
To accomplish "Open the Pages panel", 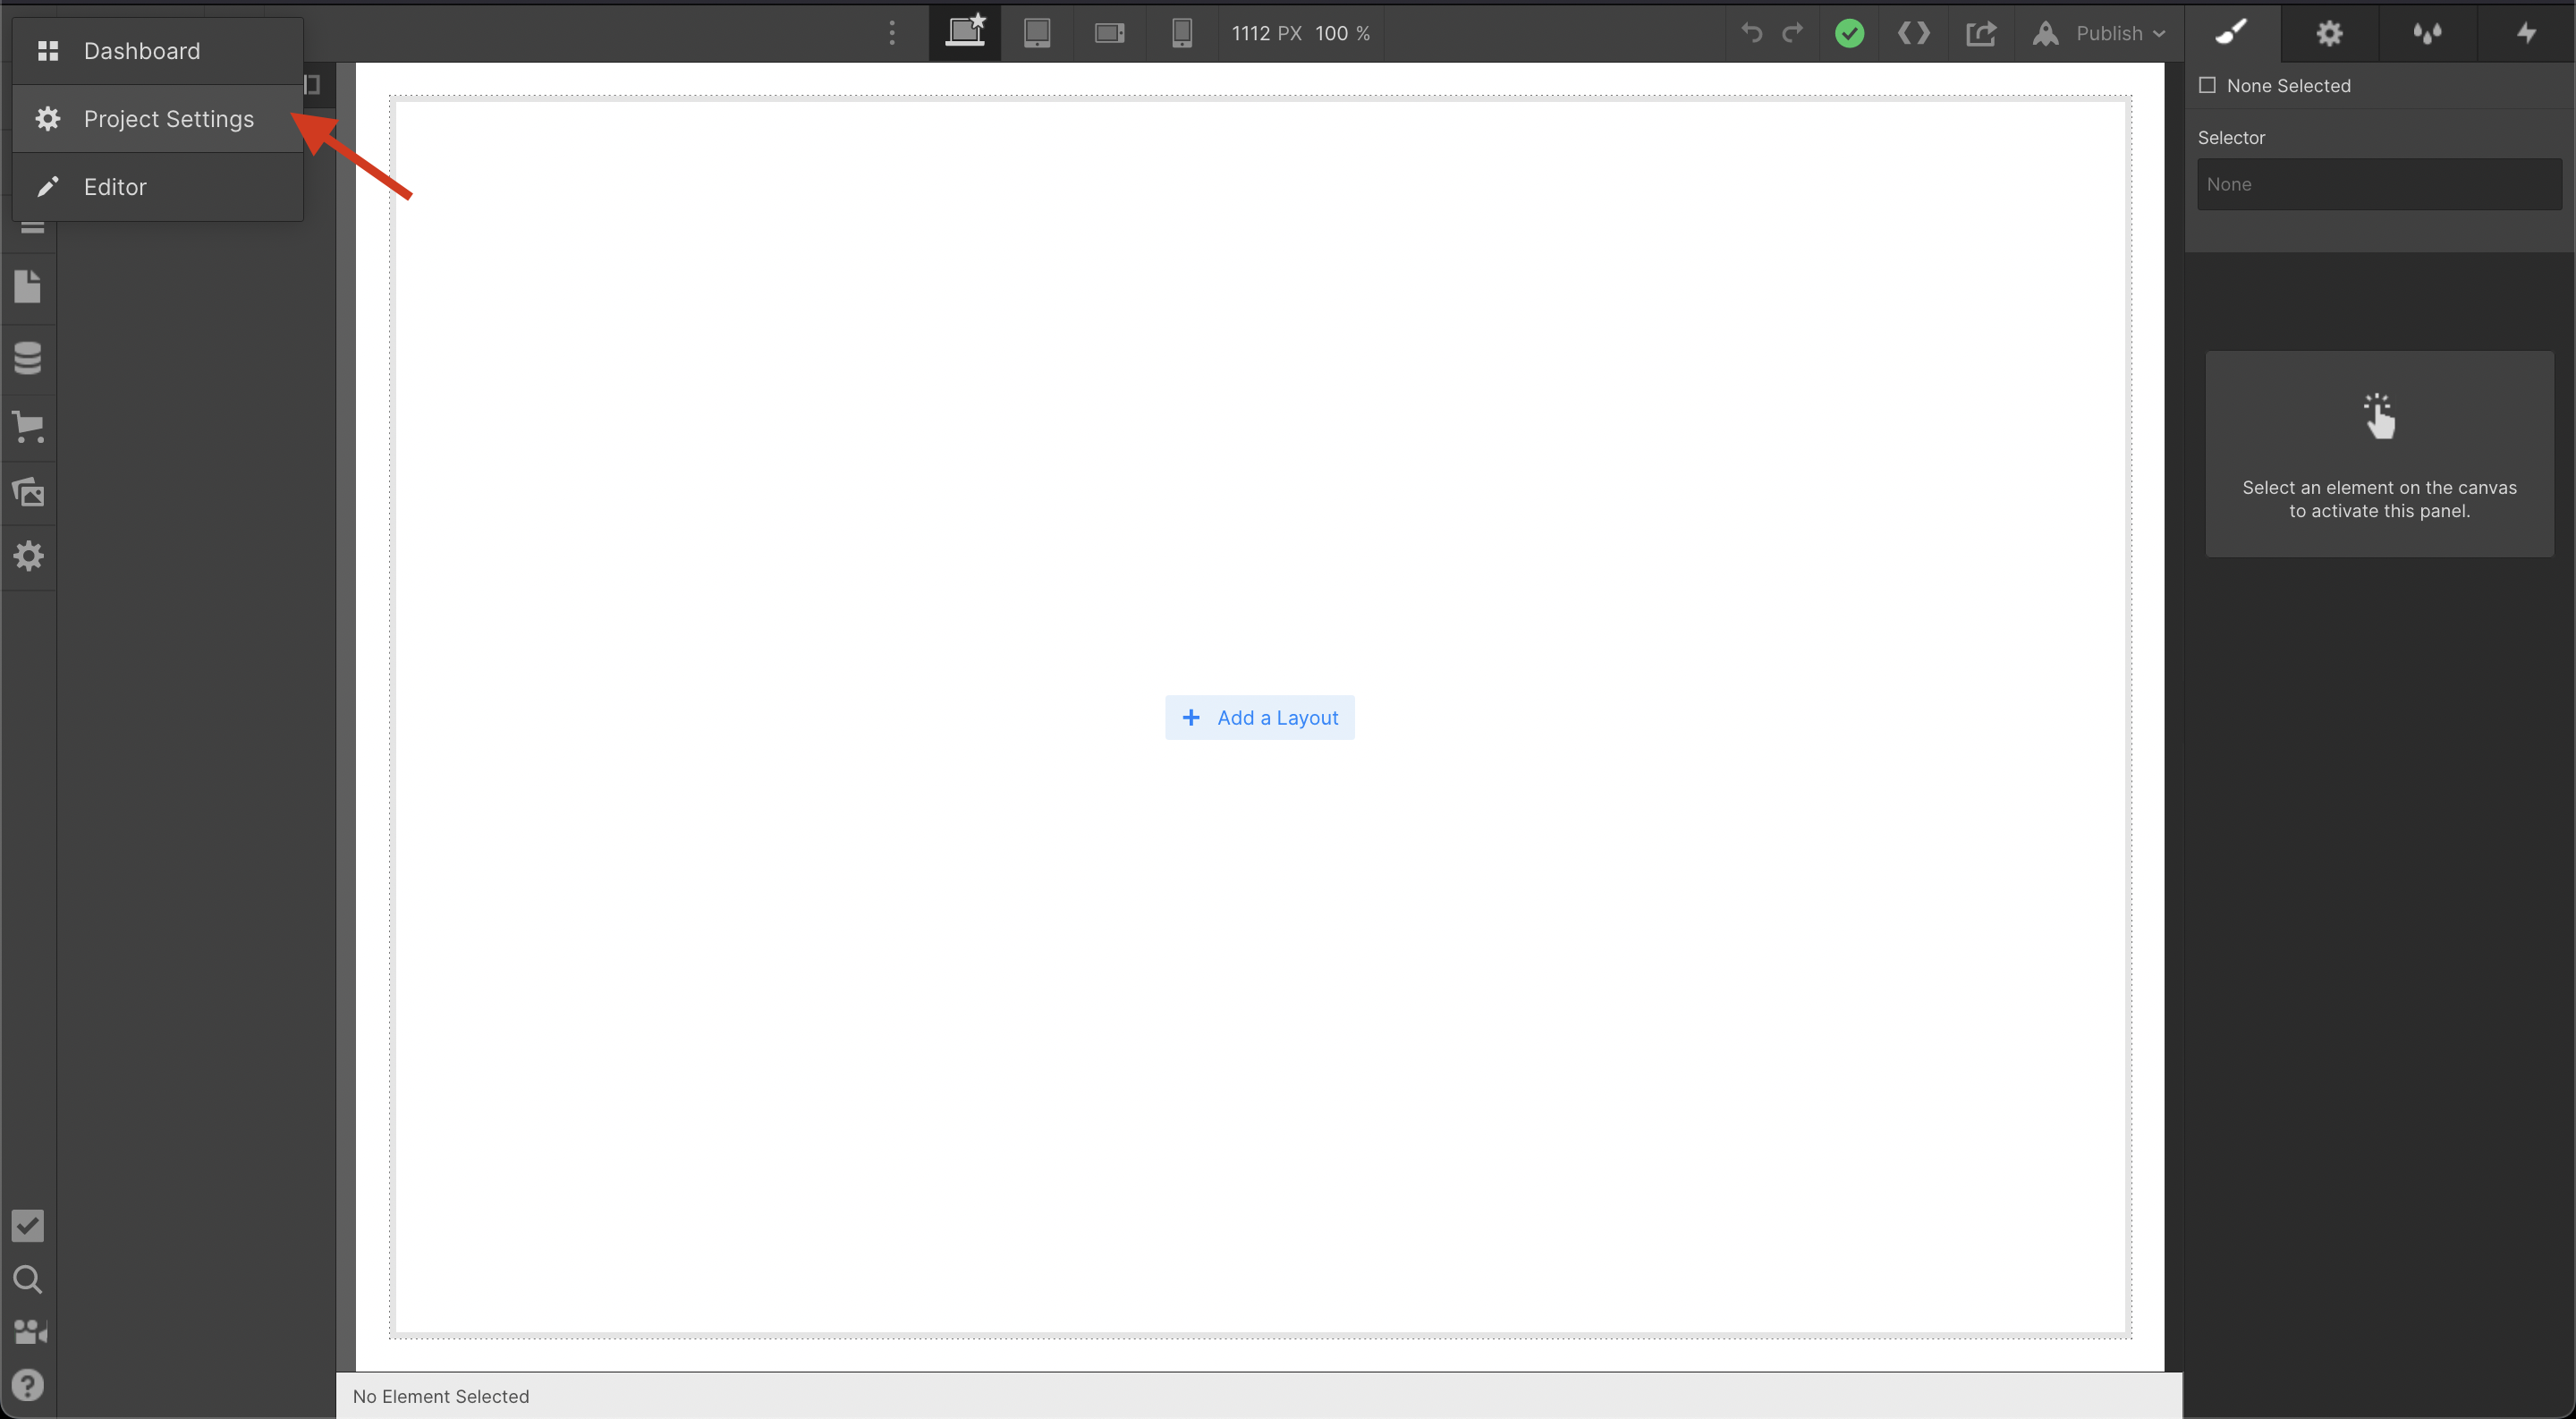I will pos(28,288).
